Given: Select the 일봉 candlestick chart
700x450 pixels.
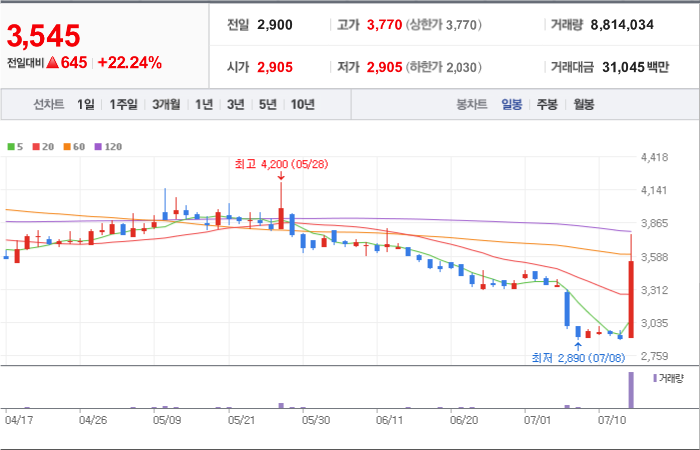Looking at the screenshot, I should click(511, 104).
